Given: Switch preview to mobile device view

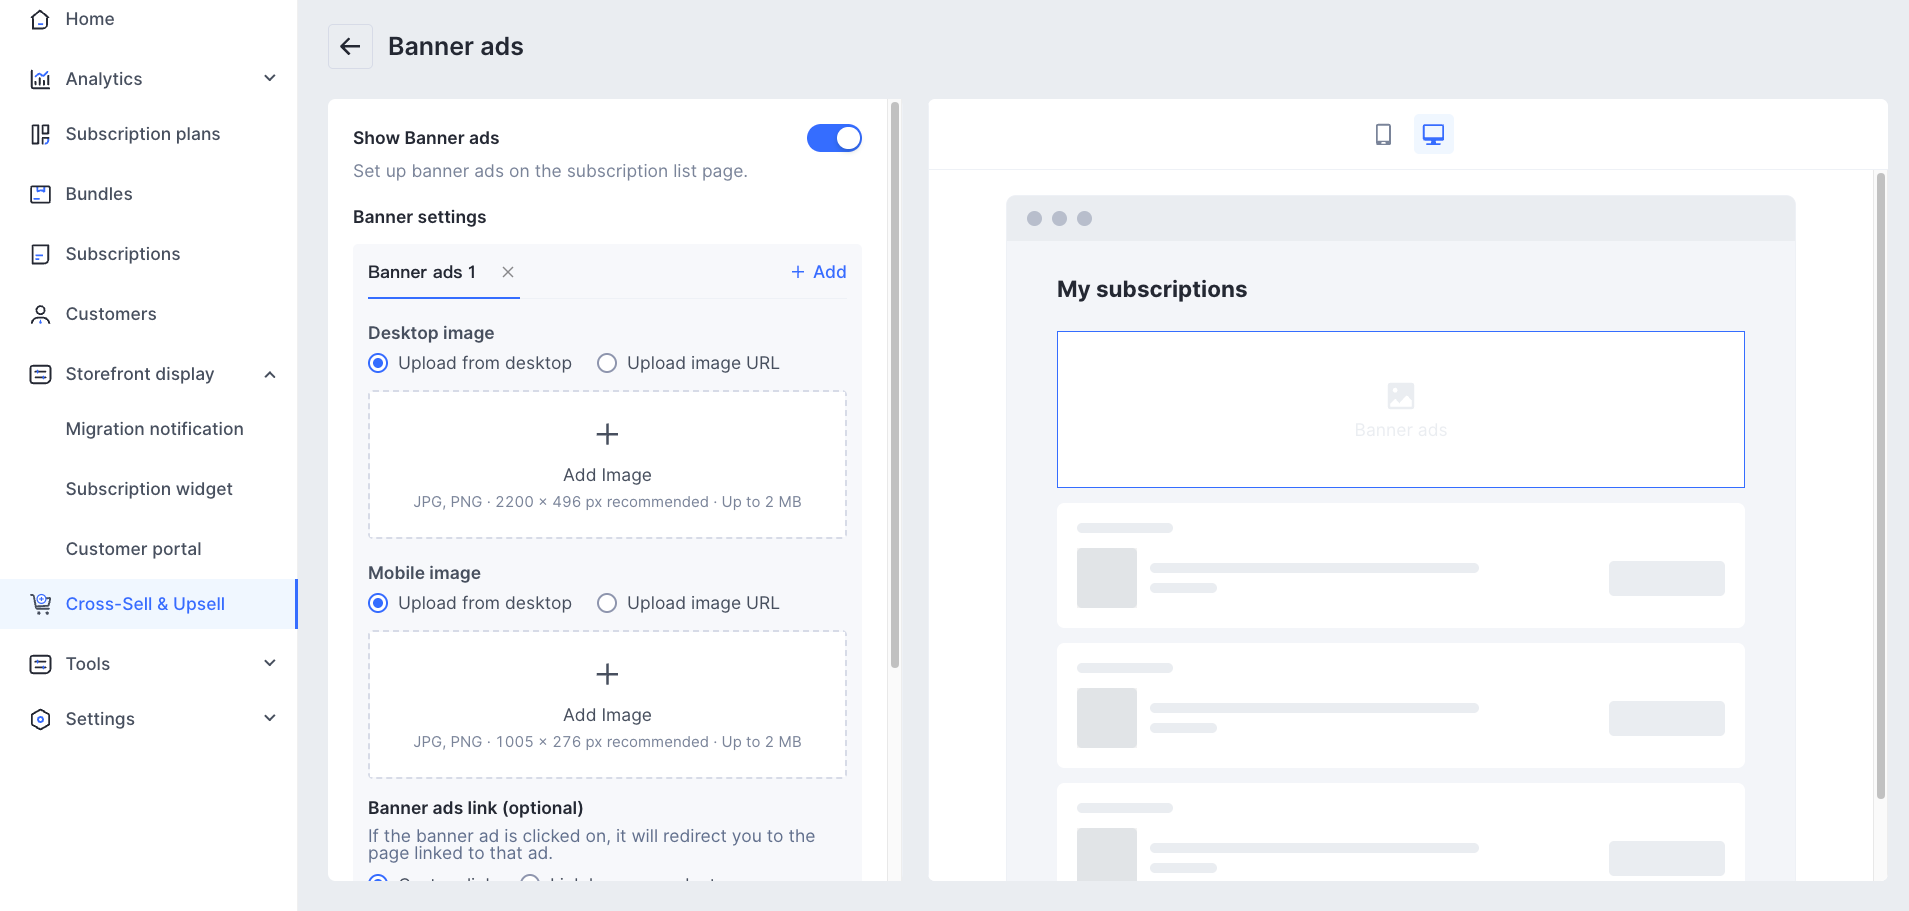Looking at the screenshot, I should (1383, 134).
